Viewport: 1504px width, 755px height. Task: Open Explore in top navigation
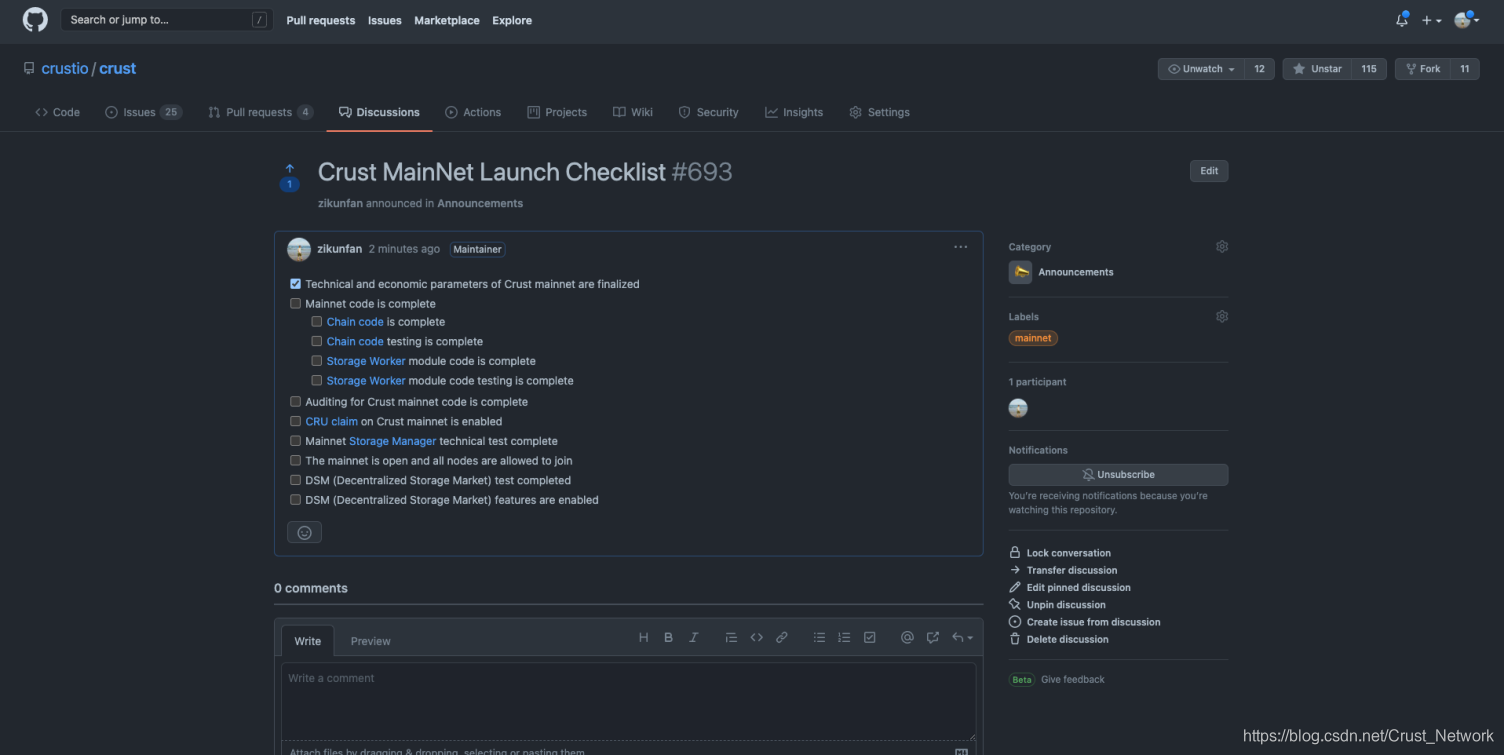[512, 20]
